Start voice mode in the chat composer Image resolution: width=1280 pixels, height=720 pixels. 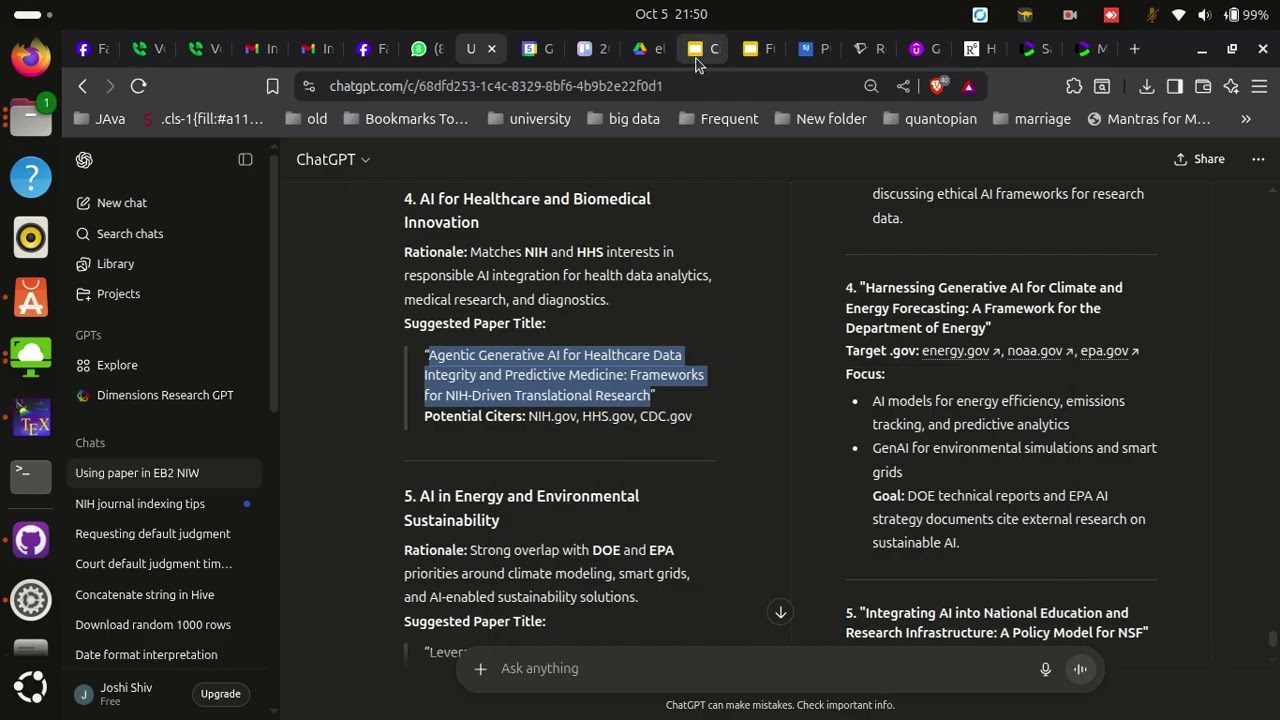click(1080, 669)
